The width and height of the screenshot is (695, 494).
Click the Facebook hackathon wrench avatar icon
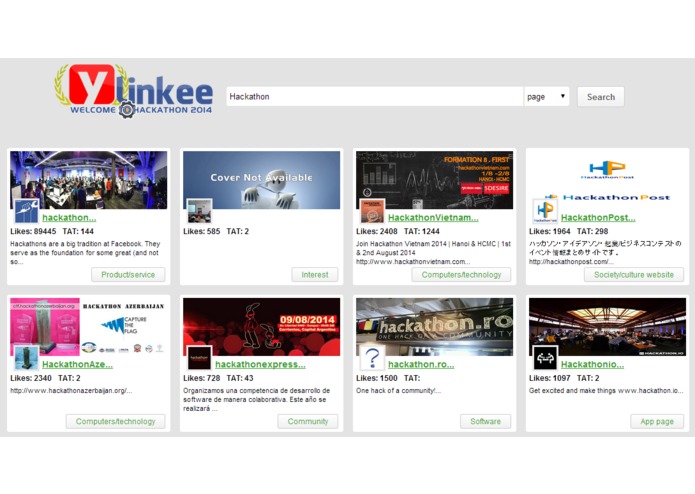click(27, 211)
